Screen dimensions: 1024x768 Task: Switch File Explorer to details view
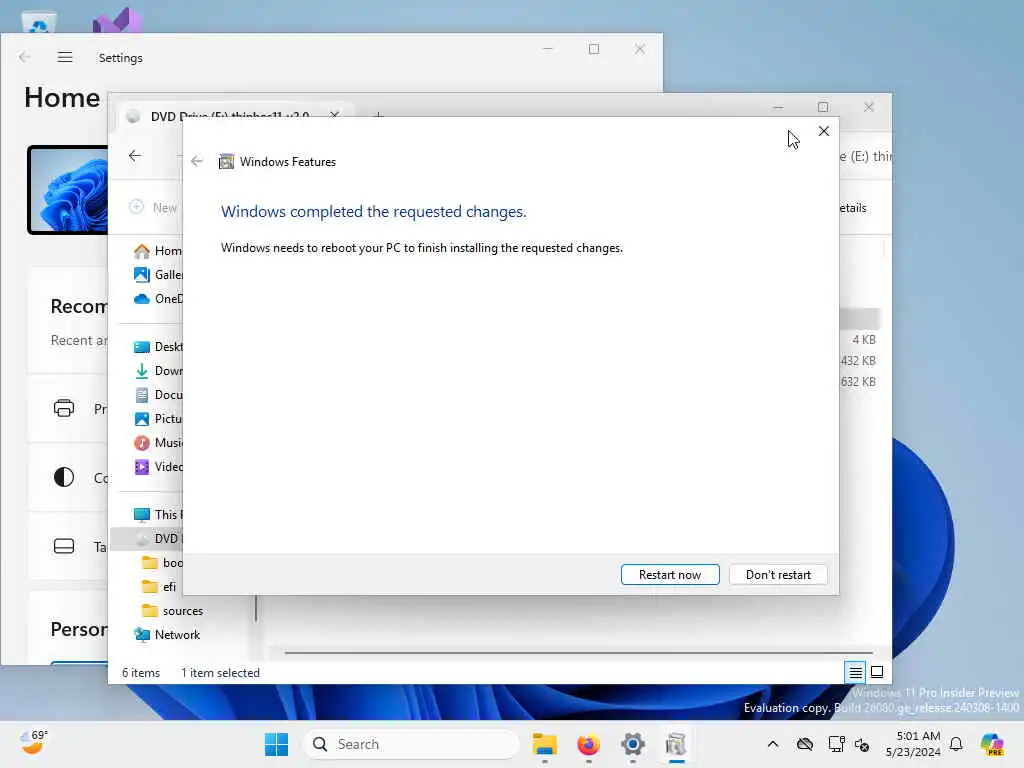[855, 672]
